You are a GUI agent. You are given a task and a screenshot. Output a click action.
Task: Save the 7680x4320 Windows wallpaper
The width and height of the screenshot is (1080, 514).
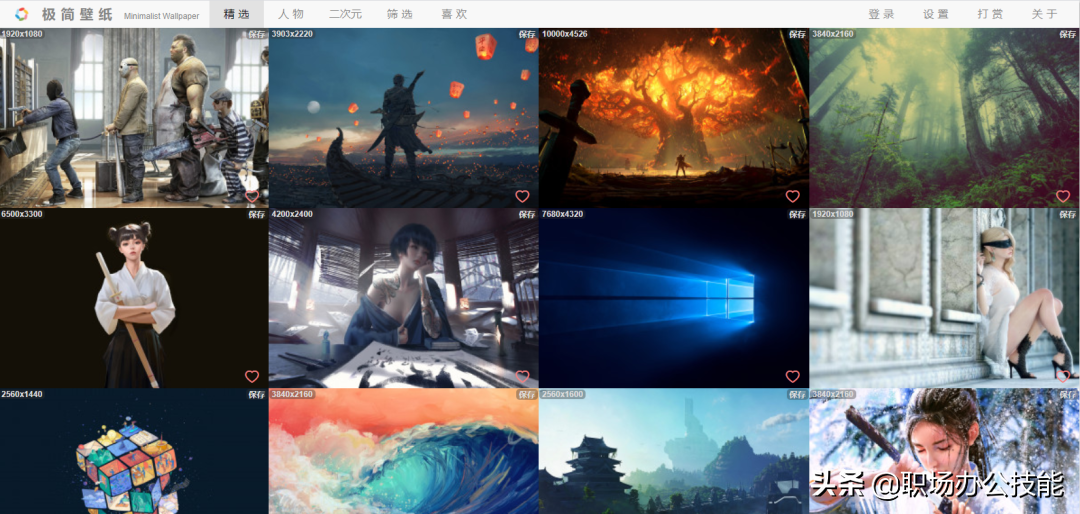797,214
